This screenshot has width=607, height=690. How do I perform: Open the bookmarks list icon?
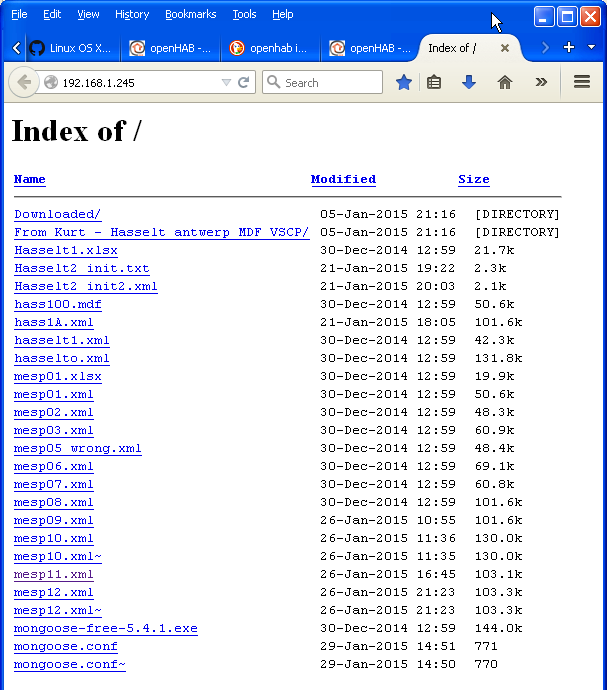434,83
